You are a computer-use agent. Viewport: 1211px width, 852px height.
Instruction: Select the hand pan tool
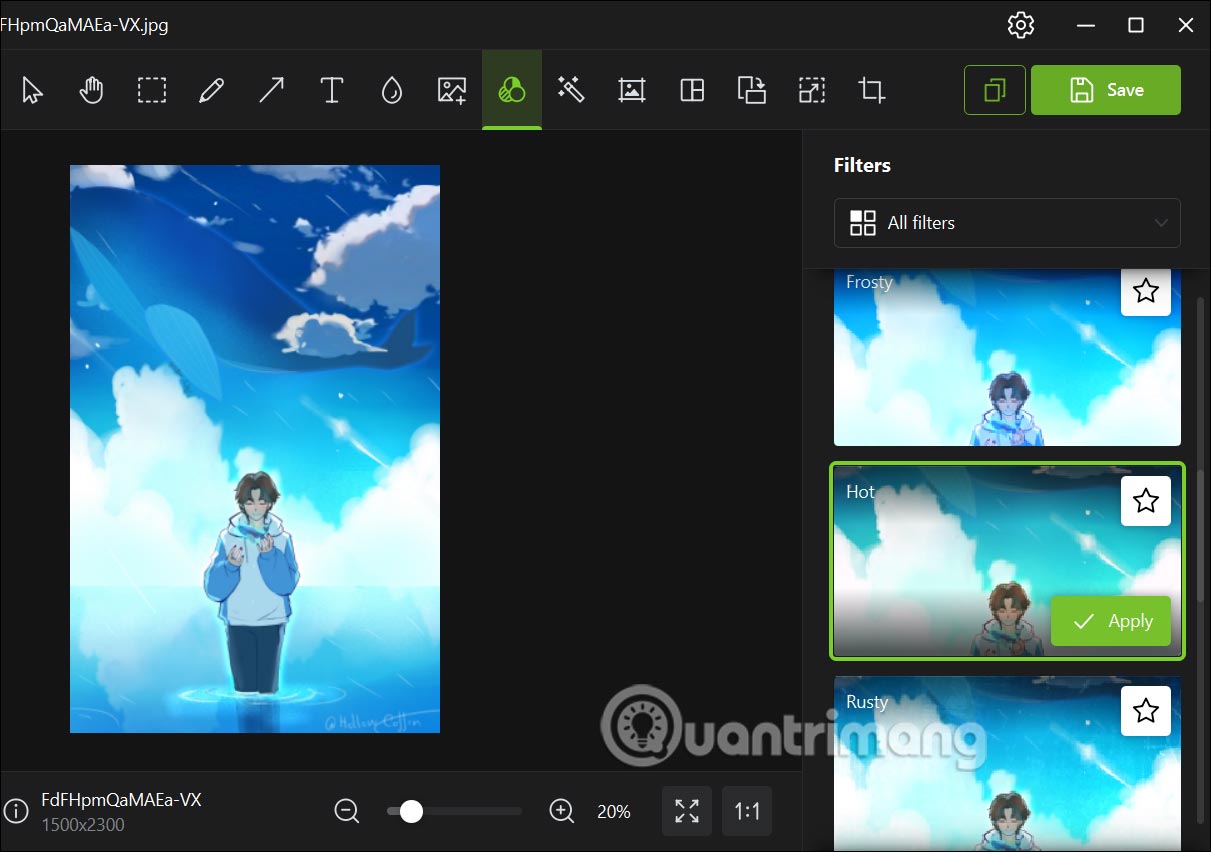(x=92, y=91)
